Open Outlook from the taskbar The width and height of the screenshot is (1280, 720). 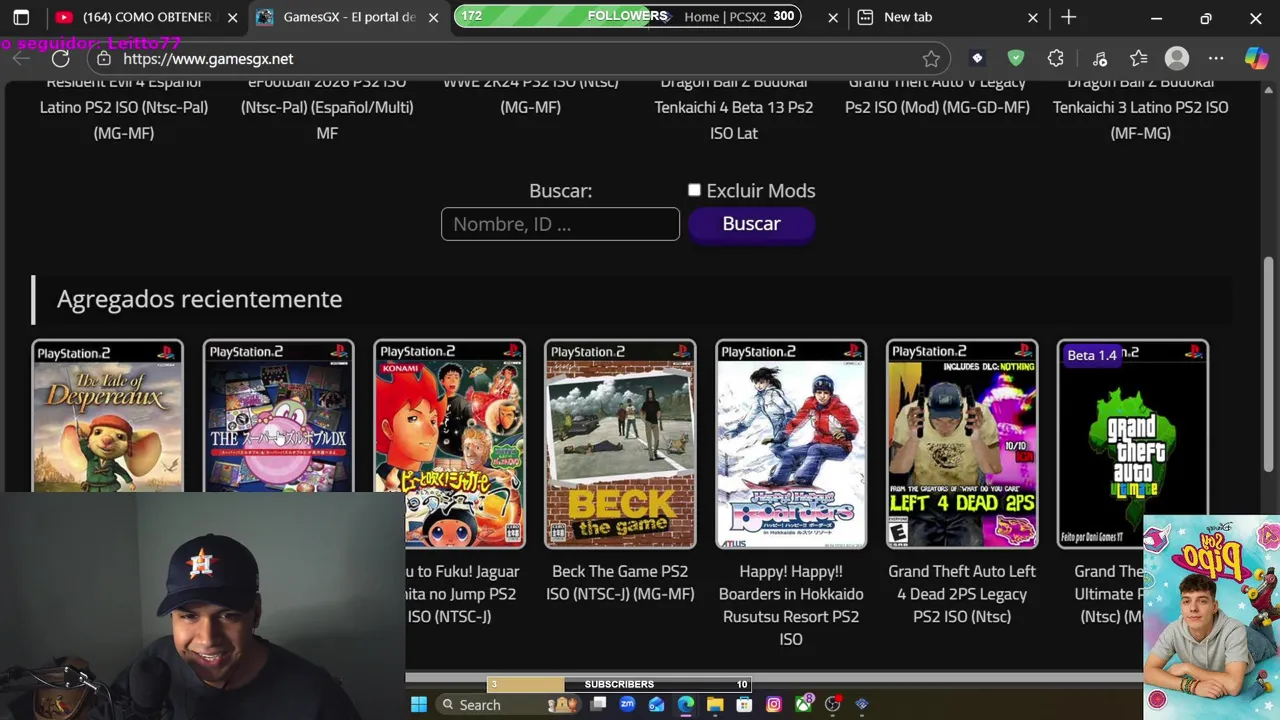coord(656,705)
